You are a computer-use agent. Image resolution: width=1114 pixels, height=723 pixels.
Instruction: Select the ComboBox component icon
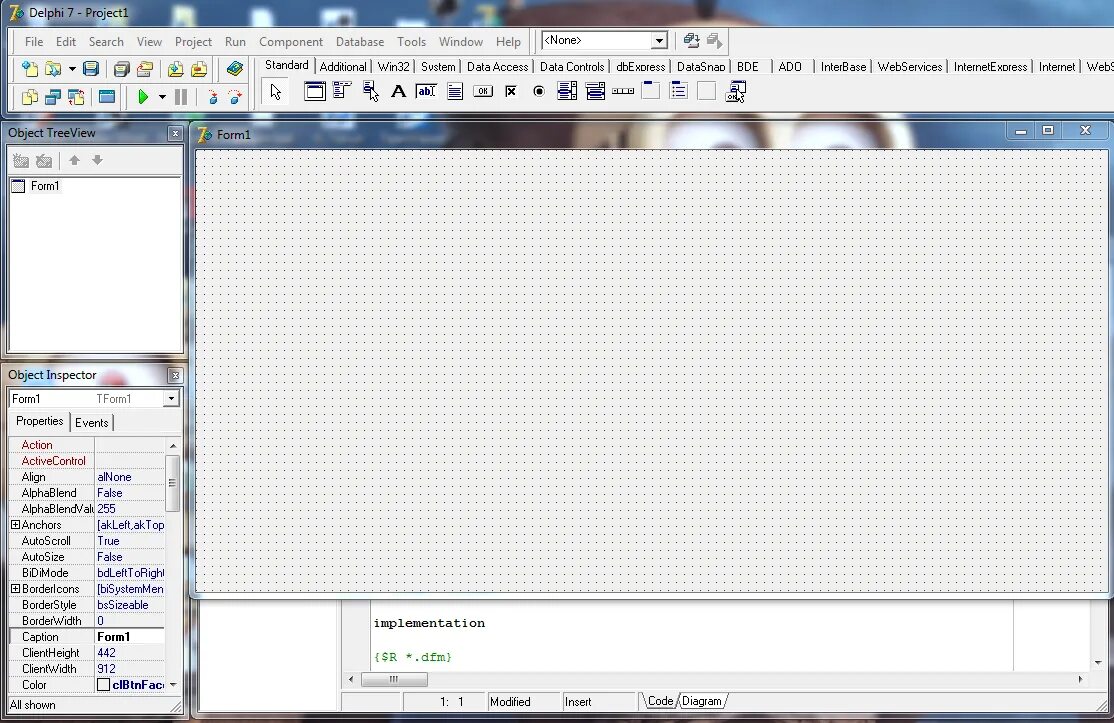595,91
